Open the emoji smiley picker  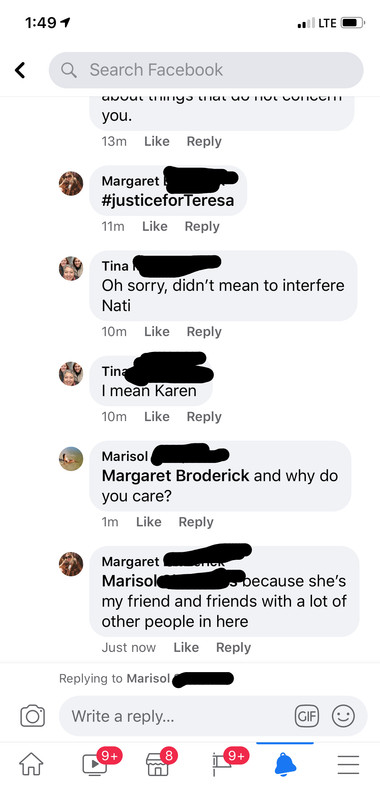point(343,716)
